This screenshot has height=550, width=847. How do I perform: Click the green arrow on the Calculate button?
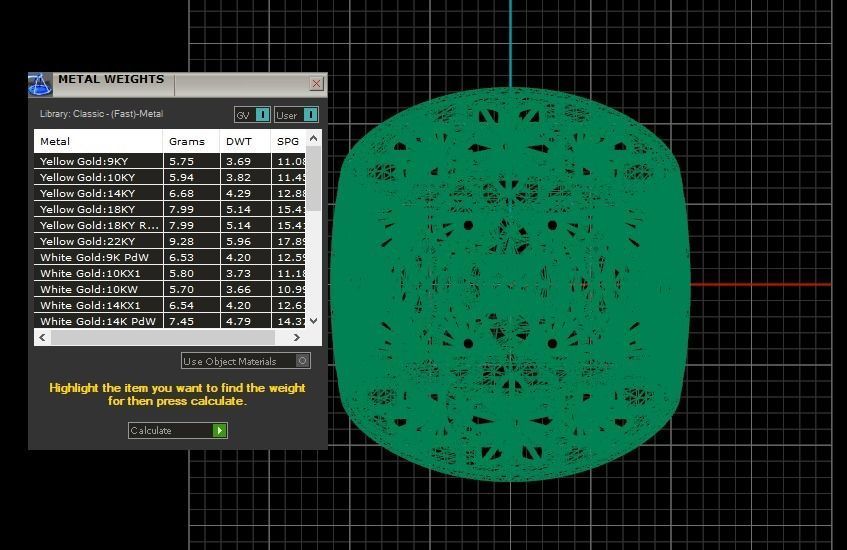point(219,431)
